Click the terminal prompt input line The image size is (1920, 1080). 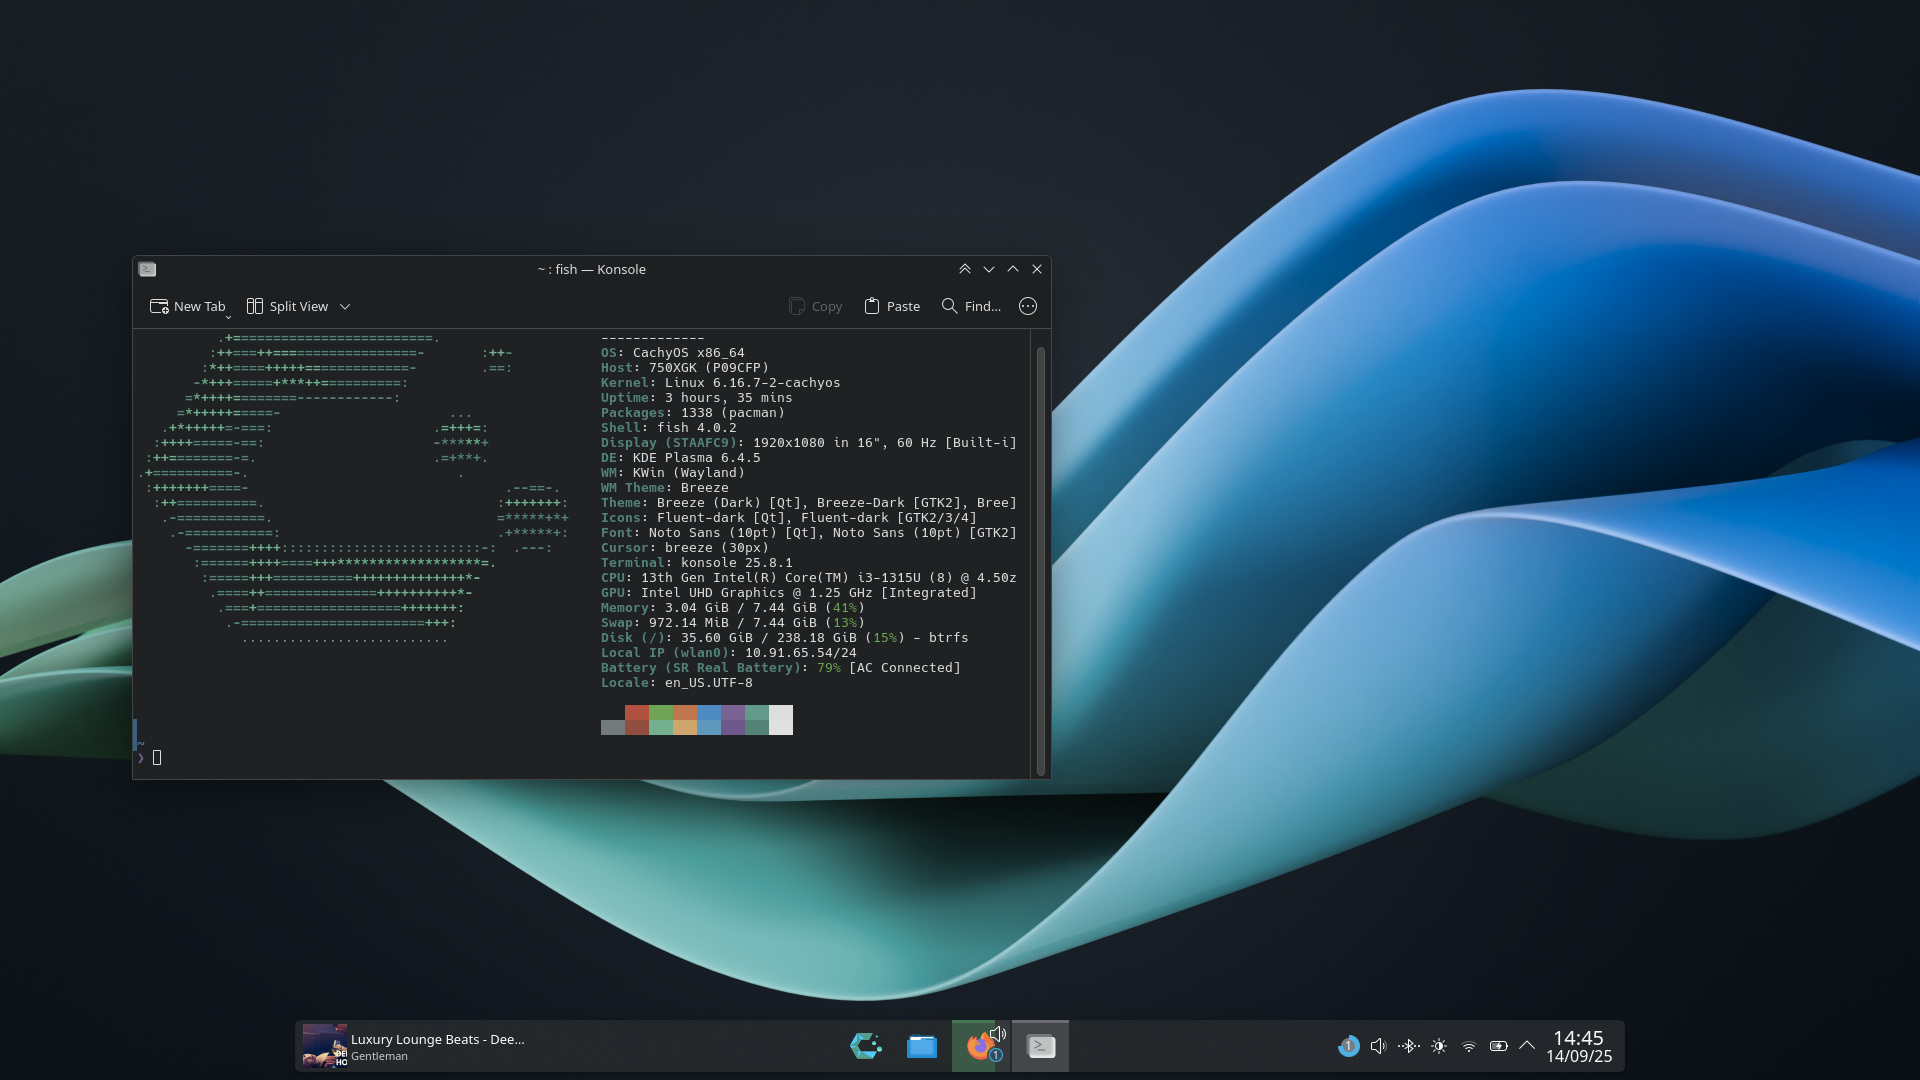pos(582,757)
